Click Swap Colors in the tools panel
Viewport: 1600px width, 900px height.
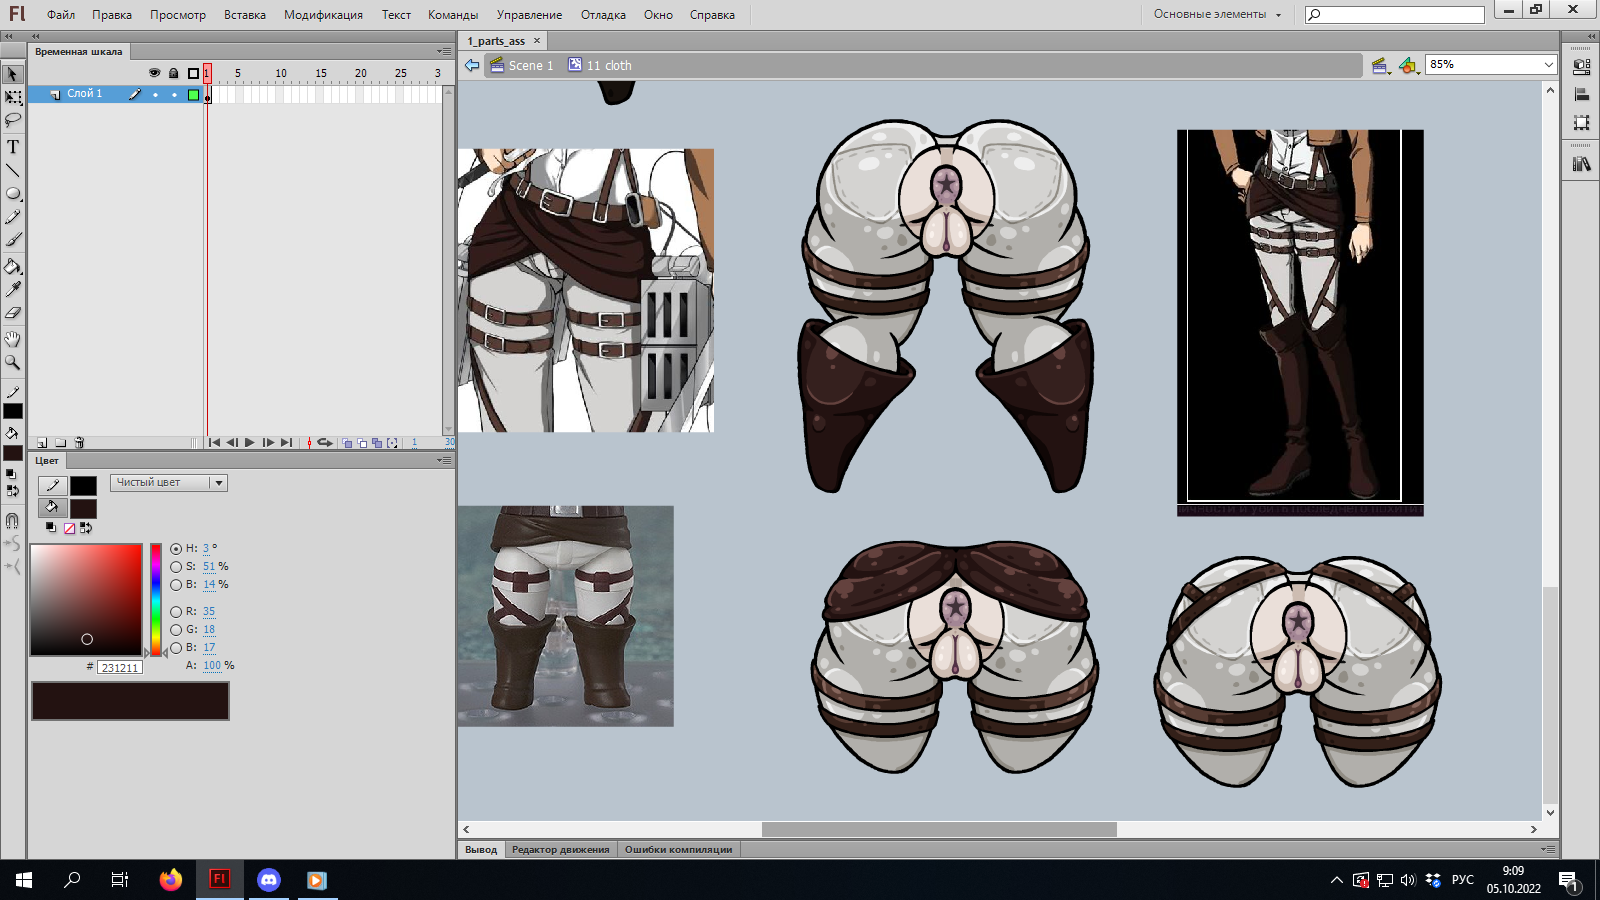click(13, 490)
